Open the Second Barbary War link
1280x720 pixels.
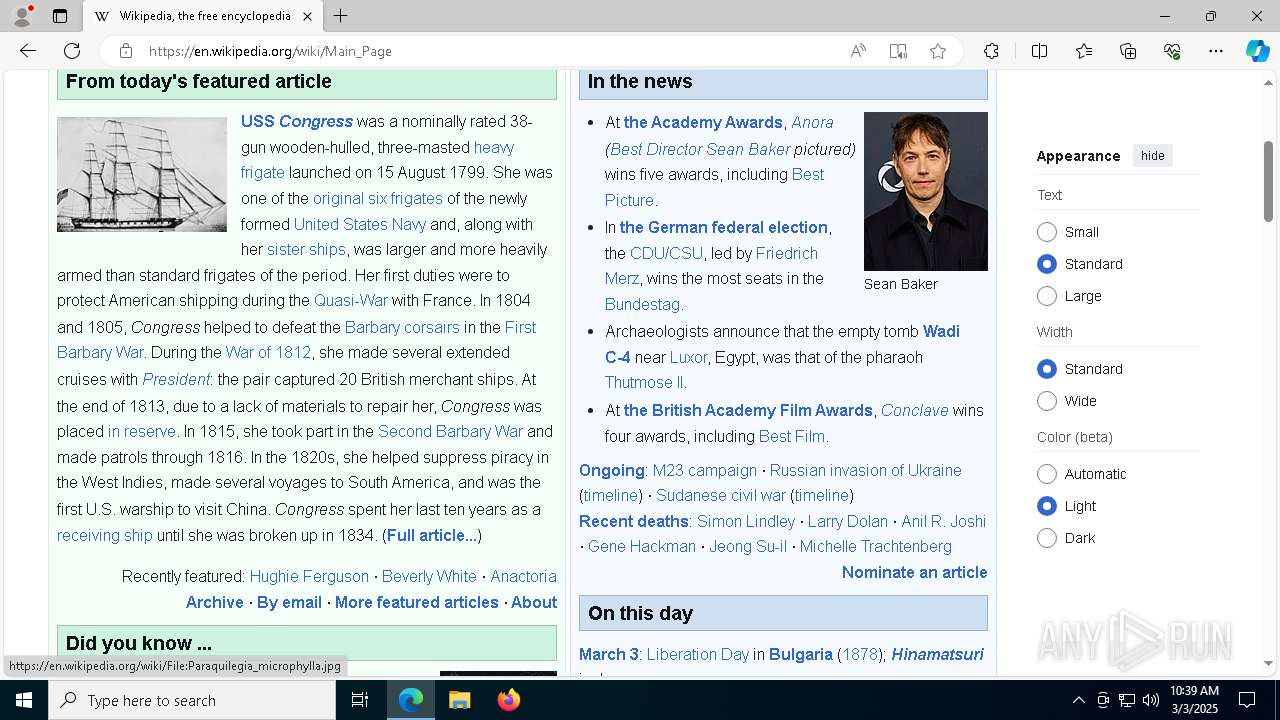pos(450,431)
